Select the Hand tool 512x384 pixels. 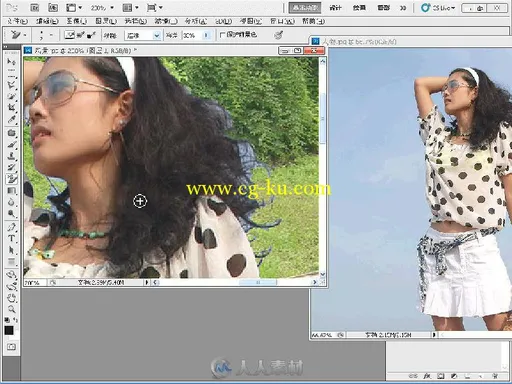11,298
